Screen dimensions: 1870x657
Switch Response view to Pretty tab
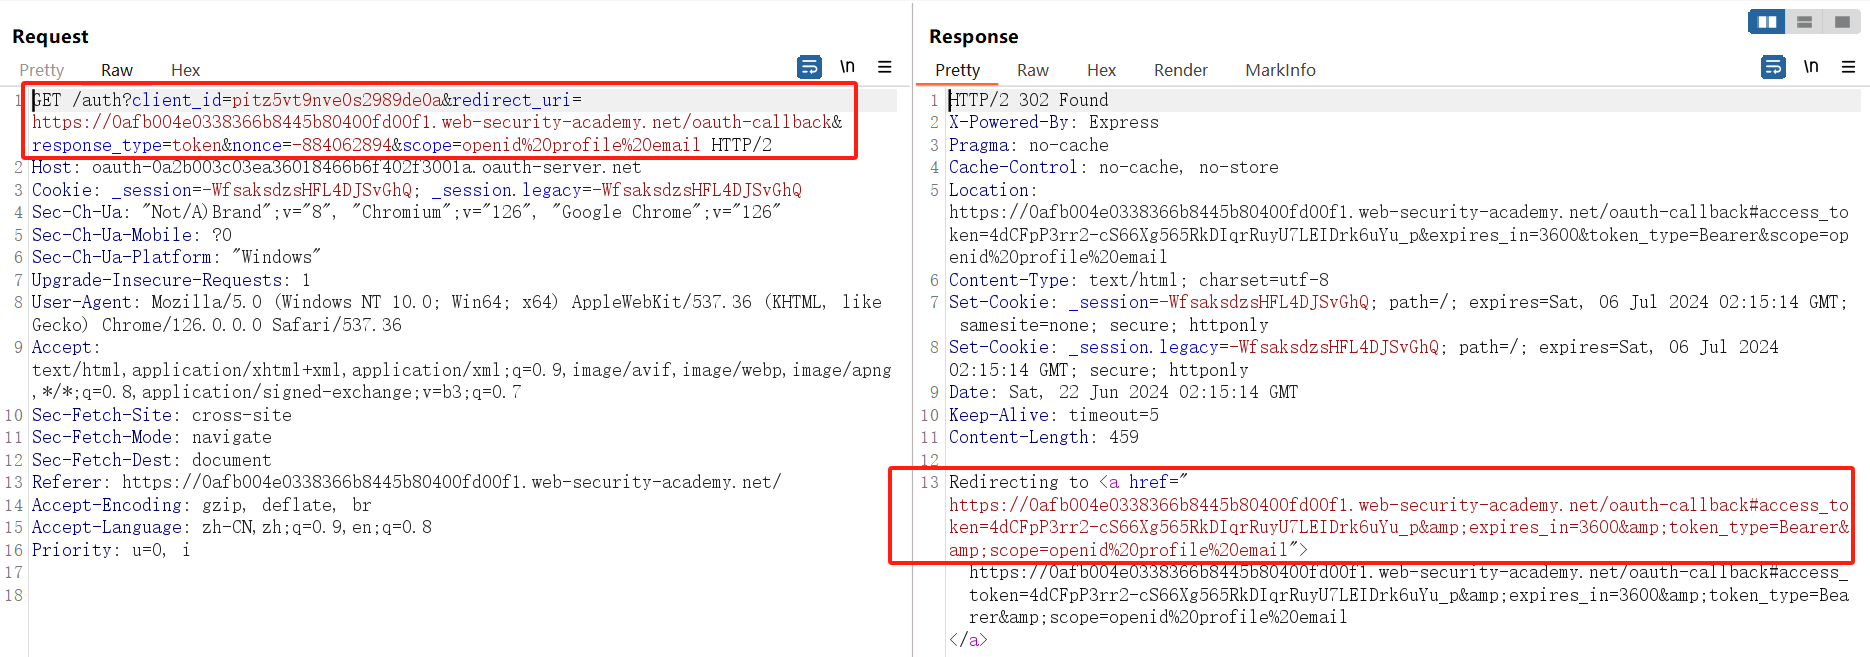pos(958,70)
